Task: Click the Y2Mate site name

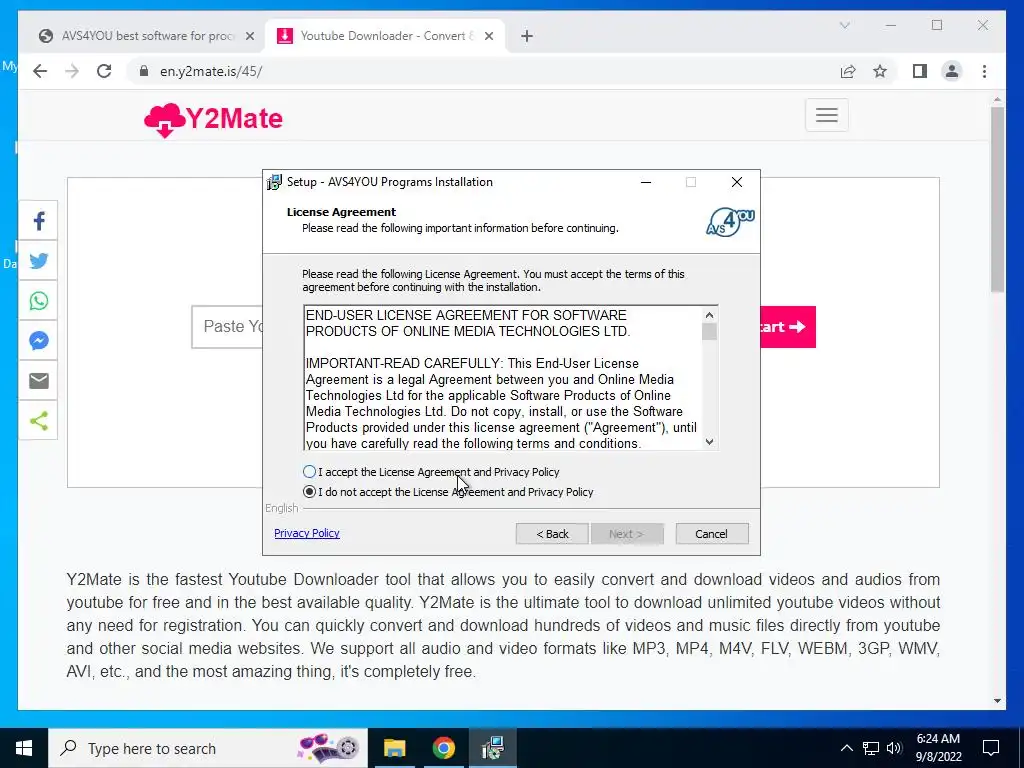Action: coord(234,118)
